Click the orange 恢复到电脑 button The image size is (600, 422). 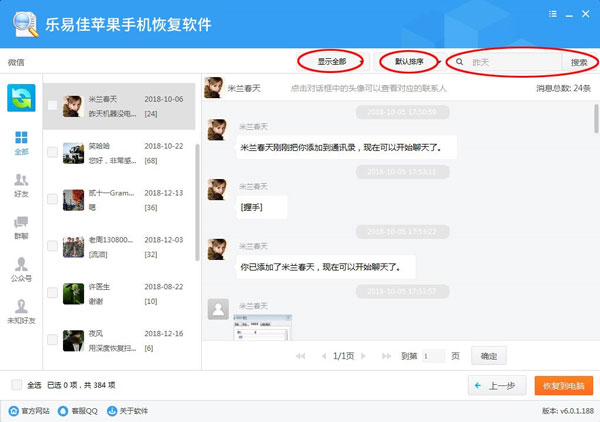(564, 386)
